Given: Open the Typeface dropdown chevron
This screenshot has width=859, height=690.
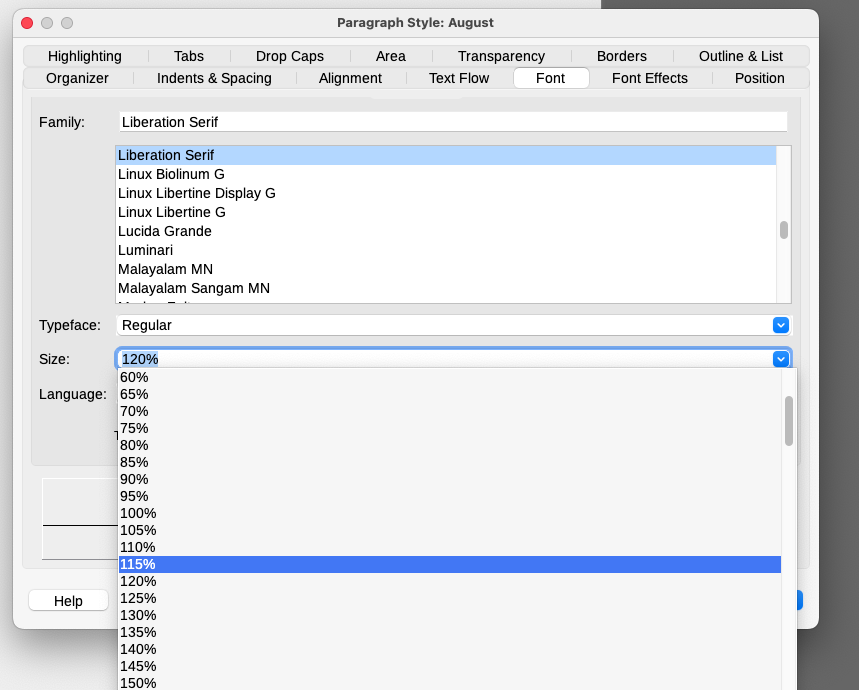Looking at the screenshot, I should click(x=781, y=325).
